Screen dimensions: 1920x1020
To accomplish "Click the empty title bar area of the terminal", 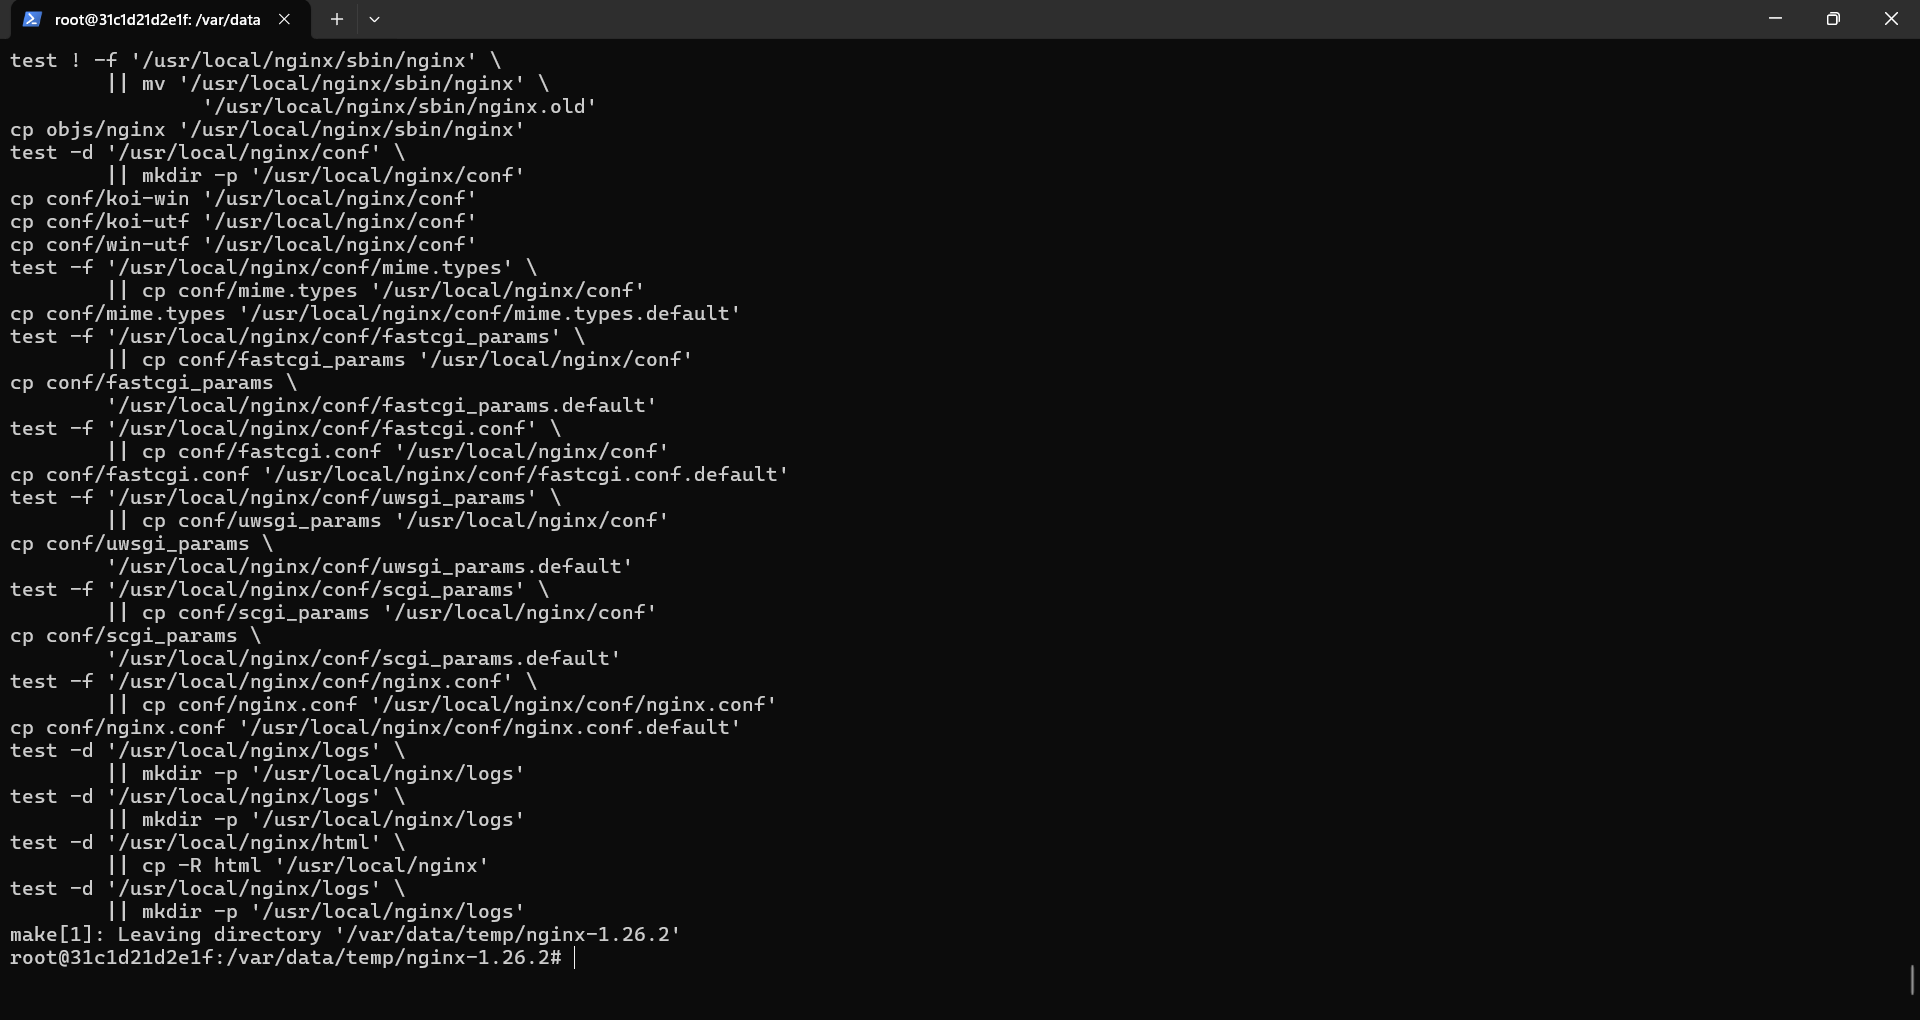I will [x=1060, y=19].
